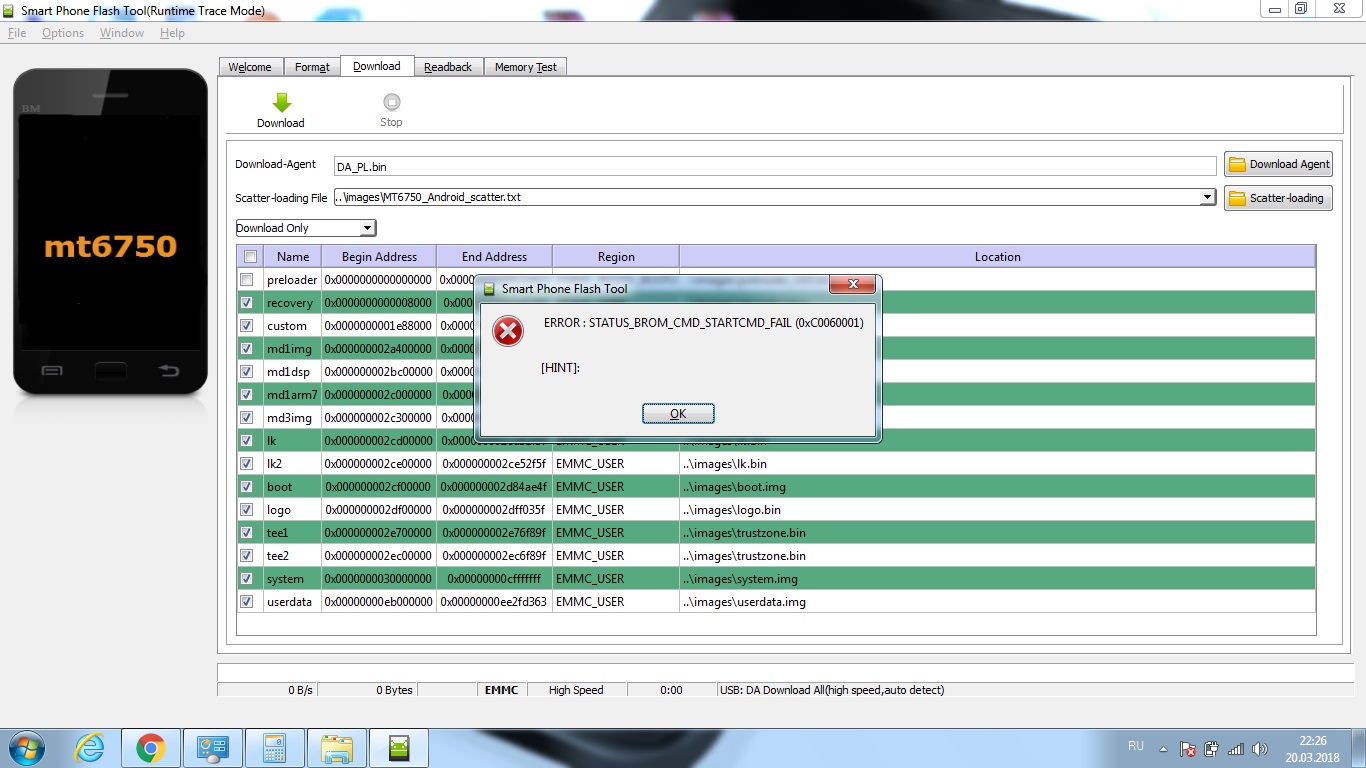Enable the preloader partition checkbox
This screenshot has width=1366, height=768.
tap(247, 280)
